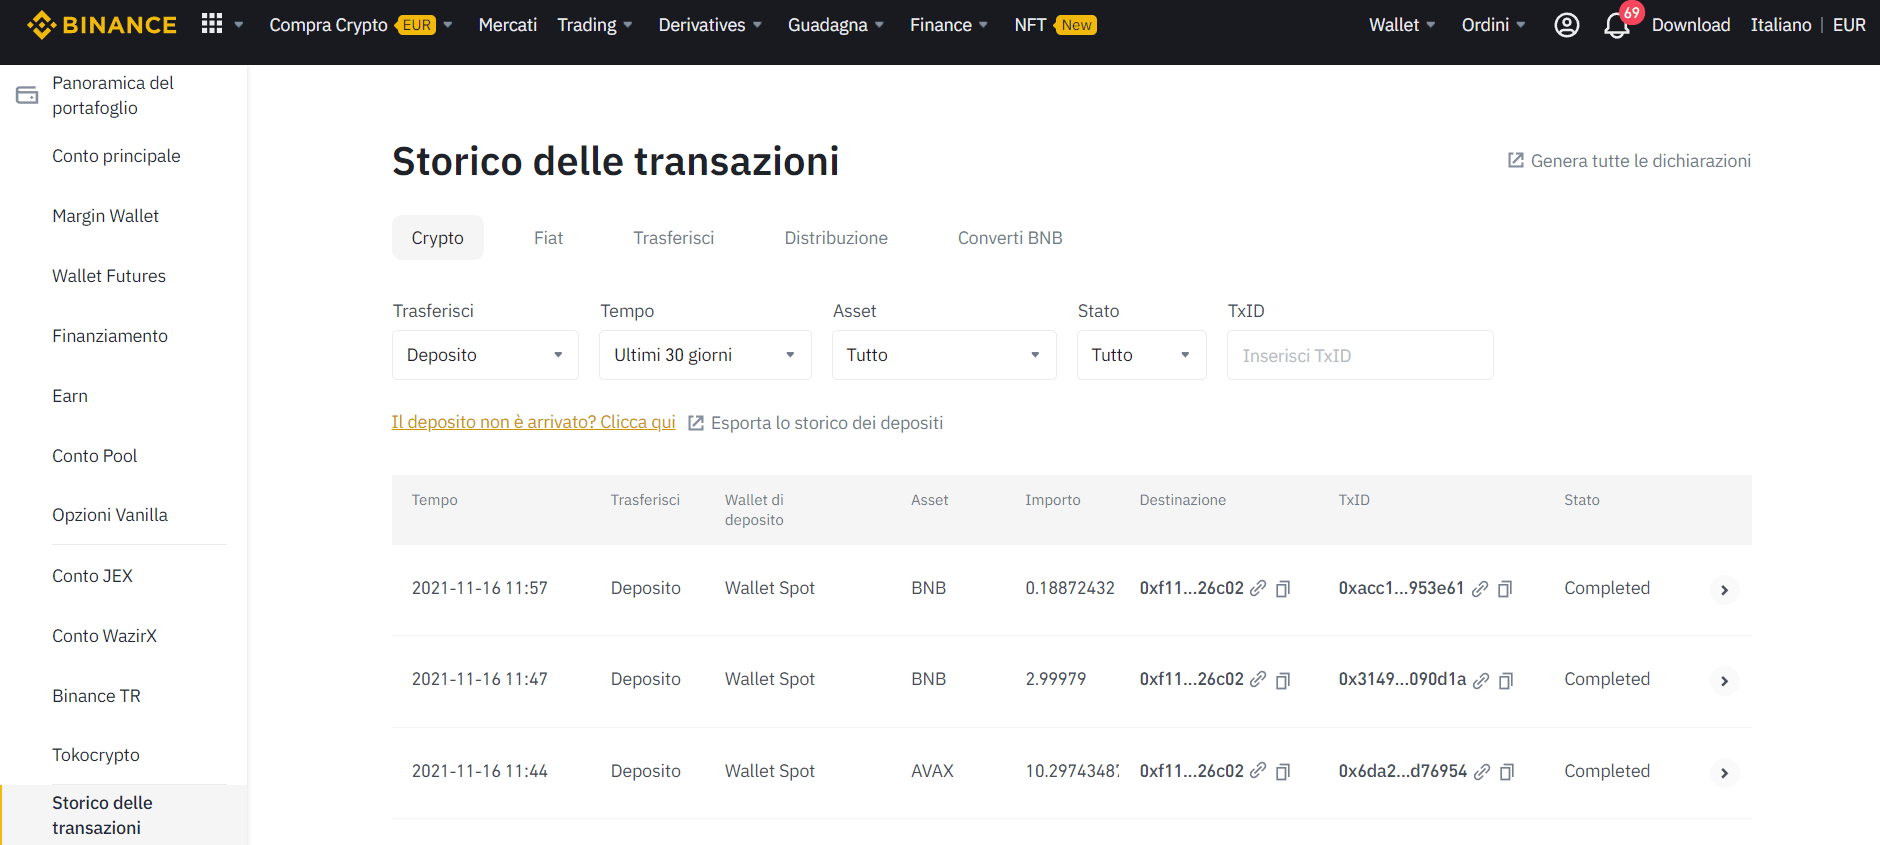Screen dimensions: 1880x845
Task: Open the Trasferisci dropdown set to Deposito
Action: coord(485,355)
